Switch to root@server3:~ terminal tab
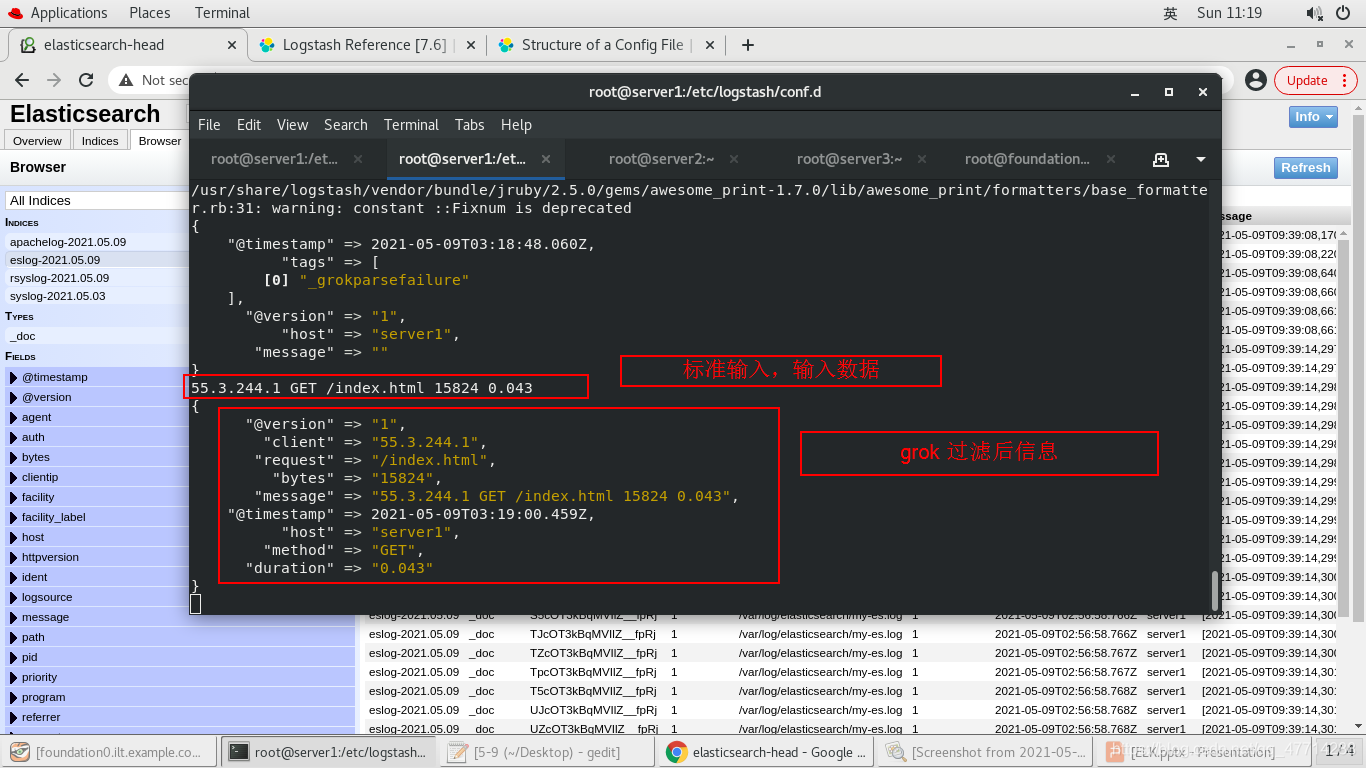The height and width of the screenshot is (768, 1366). tap(849, 159)
